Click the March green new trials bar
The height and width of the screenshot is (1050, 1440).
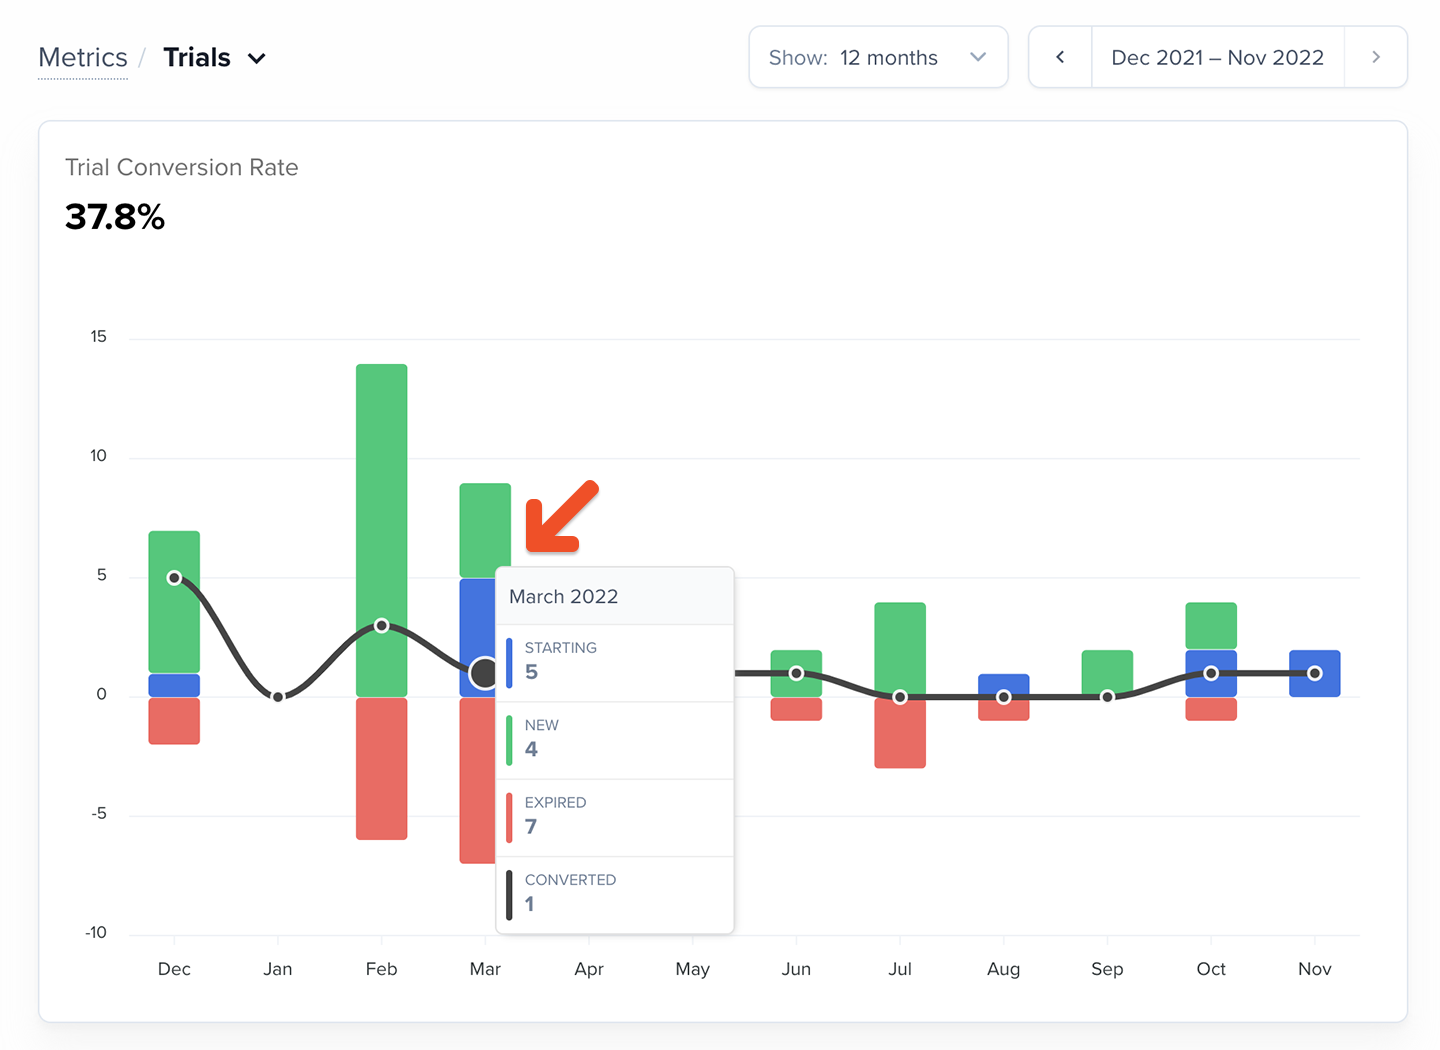(x=485, y=530)
